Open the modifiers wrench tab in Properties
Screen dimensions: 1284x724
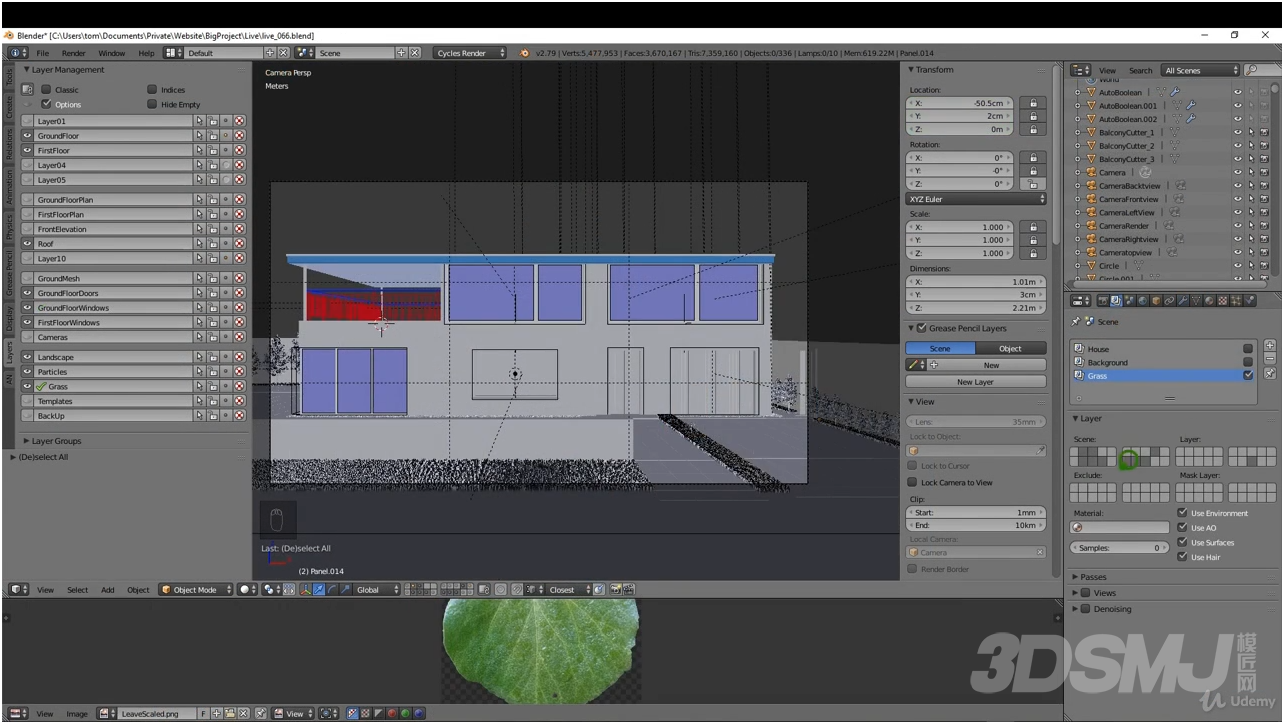1181,301
